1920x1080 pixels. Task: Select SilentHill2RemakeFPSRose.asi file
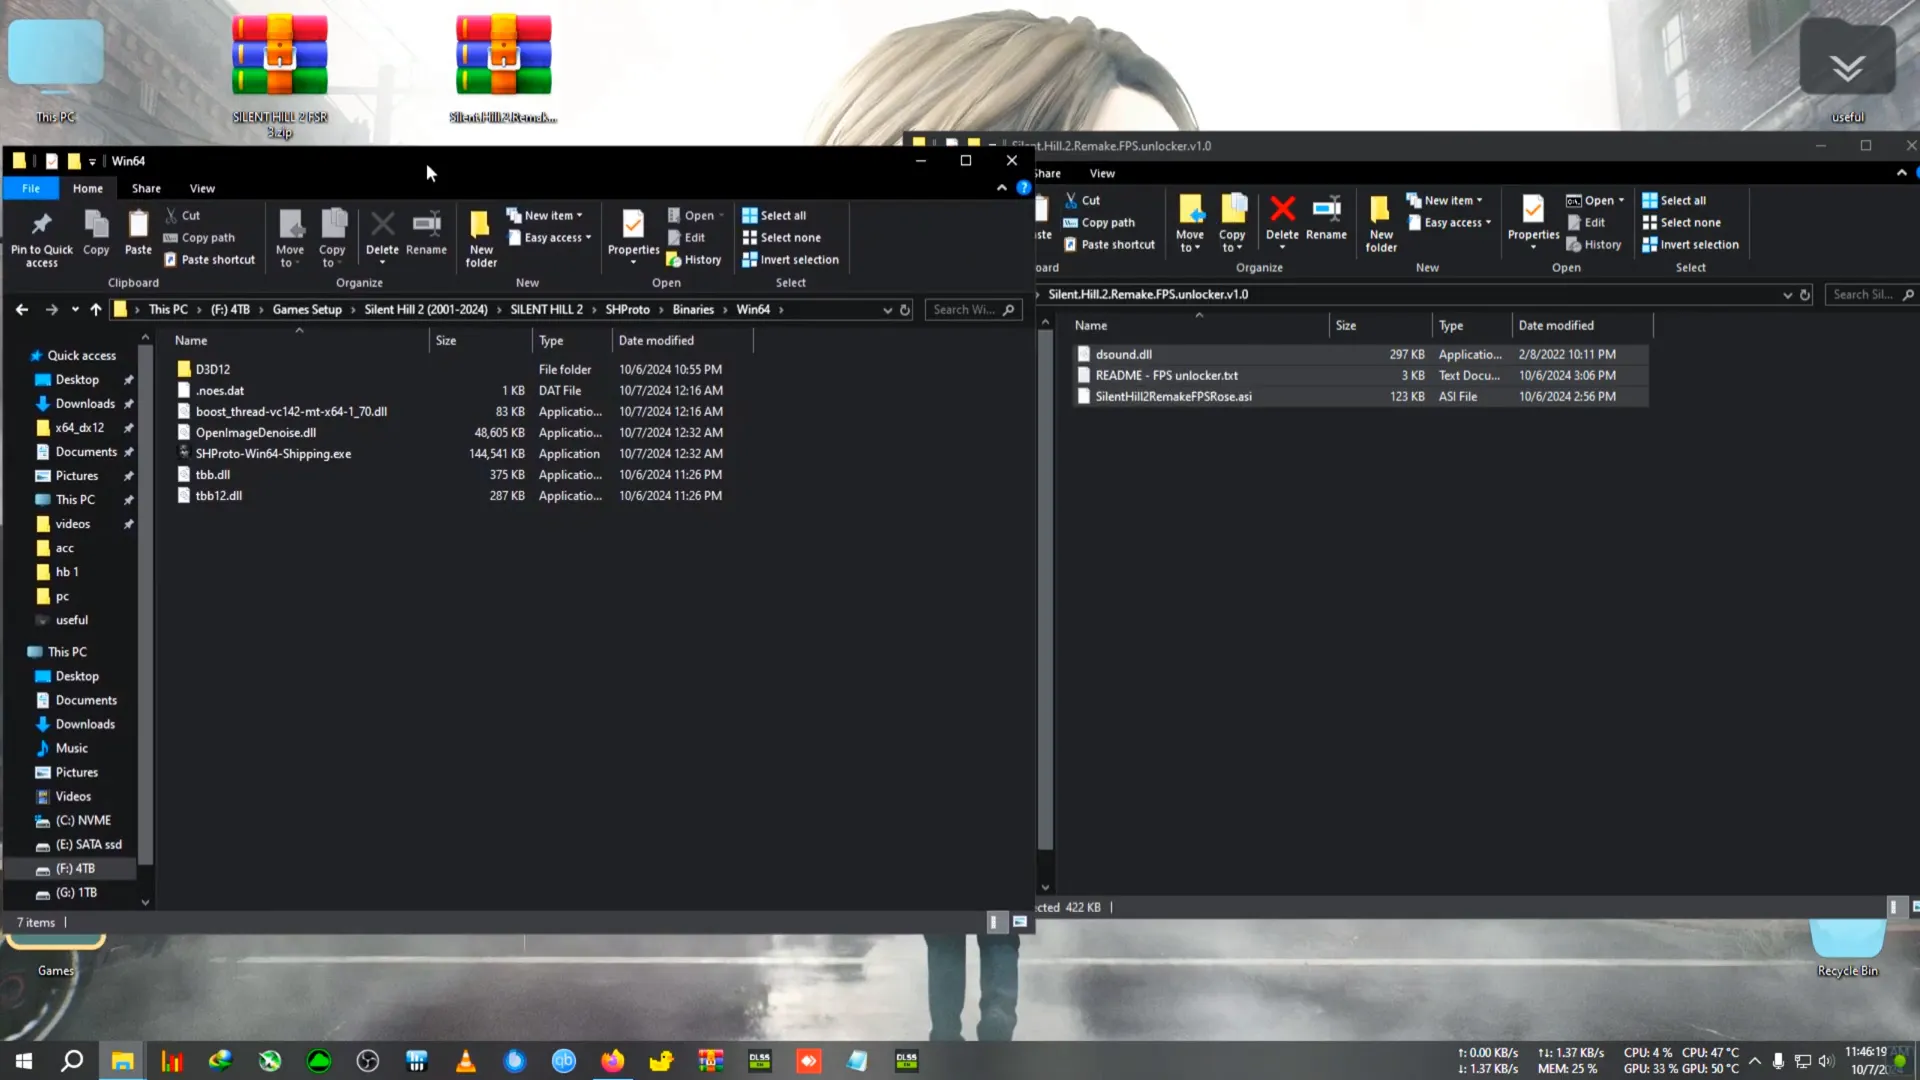[x=1173, y=397]
